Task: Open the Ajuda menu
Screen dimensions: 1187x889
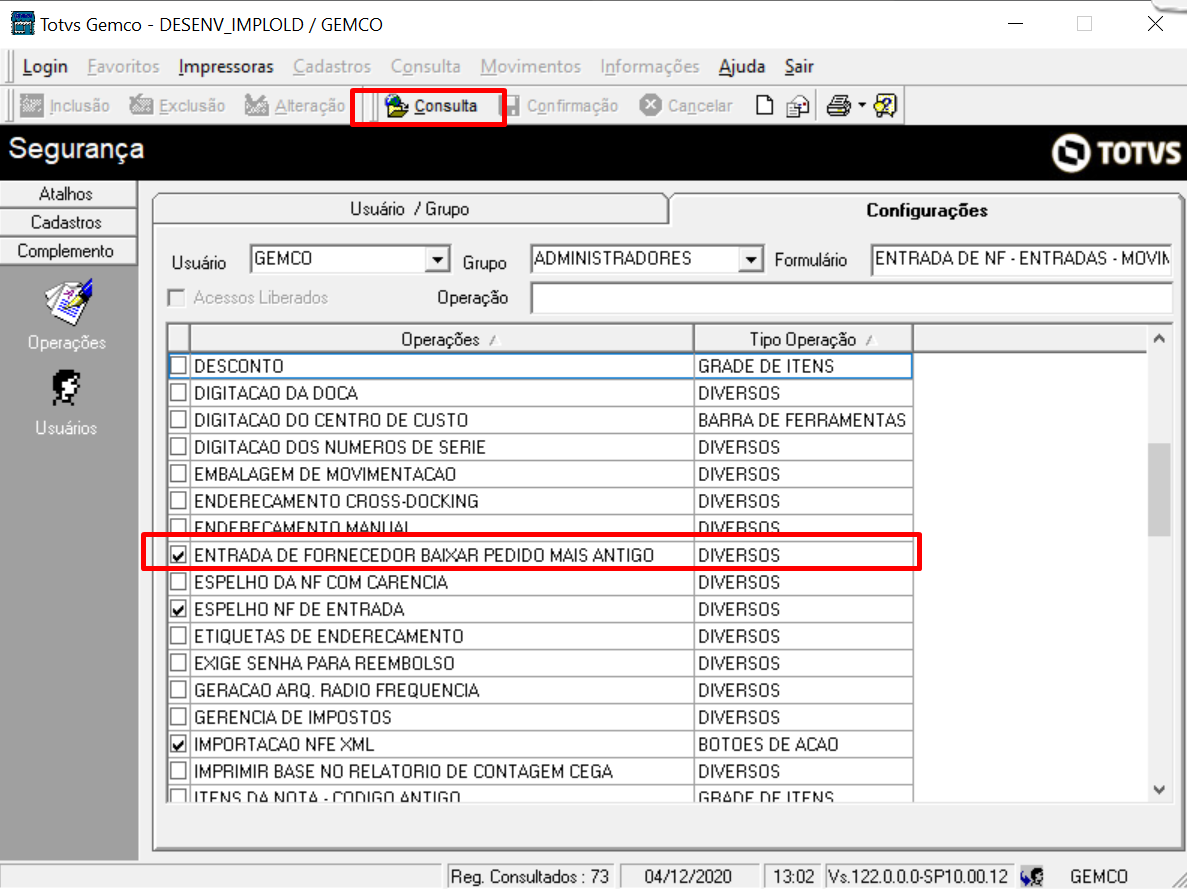Action: point(742,67)
